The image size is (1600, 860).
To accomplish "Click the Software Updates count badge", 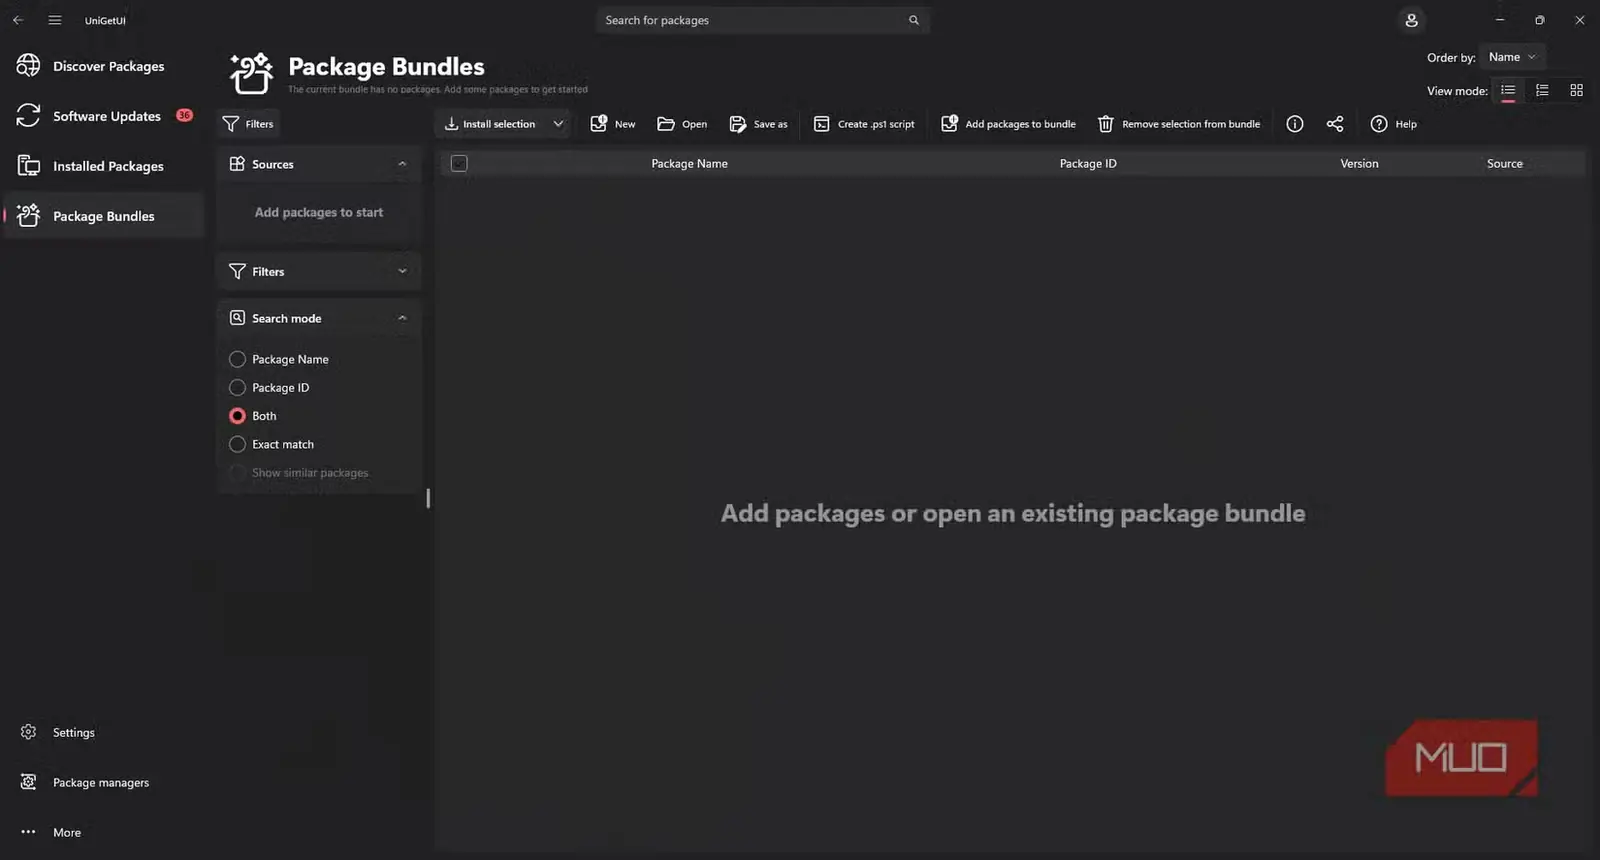I will pos(184,115).
